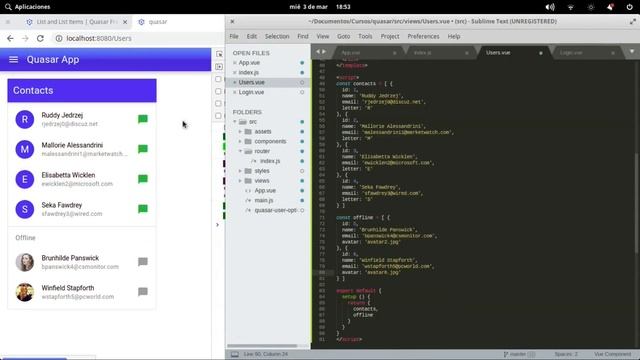Click the Spaces: 2 indentation setting
The width and height of the screenshot is (640, 360).
coord(566,354)
